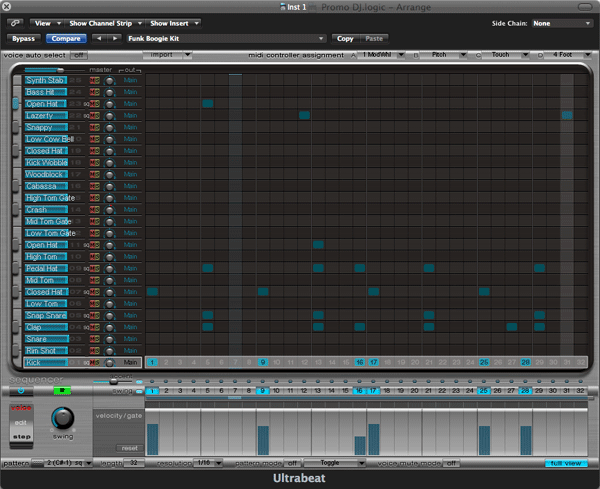600x489 pixels.
Task: Click the pattern length field 32
Action: [x=134, y=463]
